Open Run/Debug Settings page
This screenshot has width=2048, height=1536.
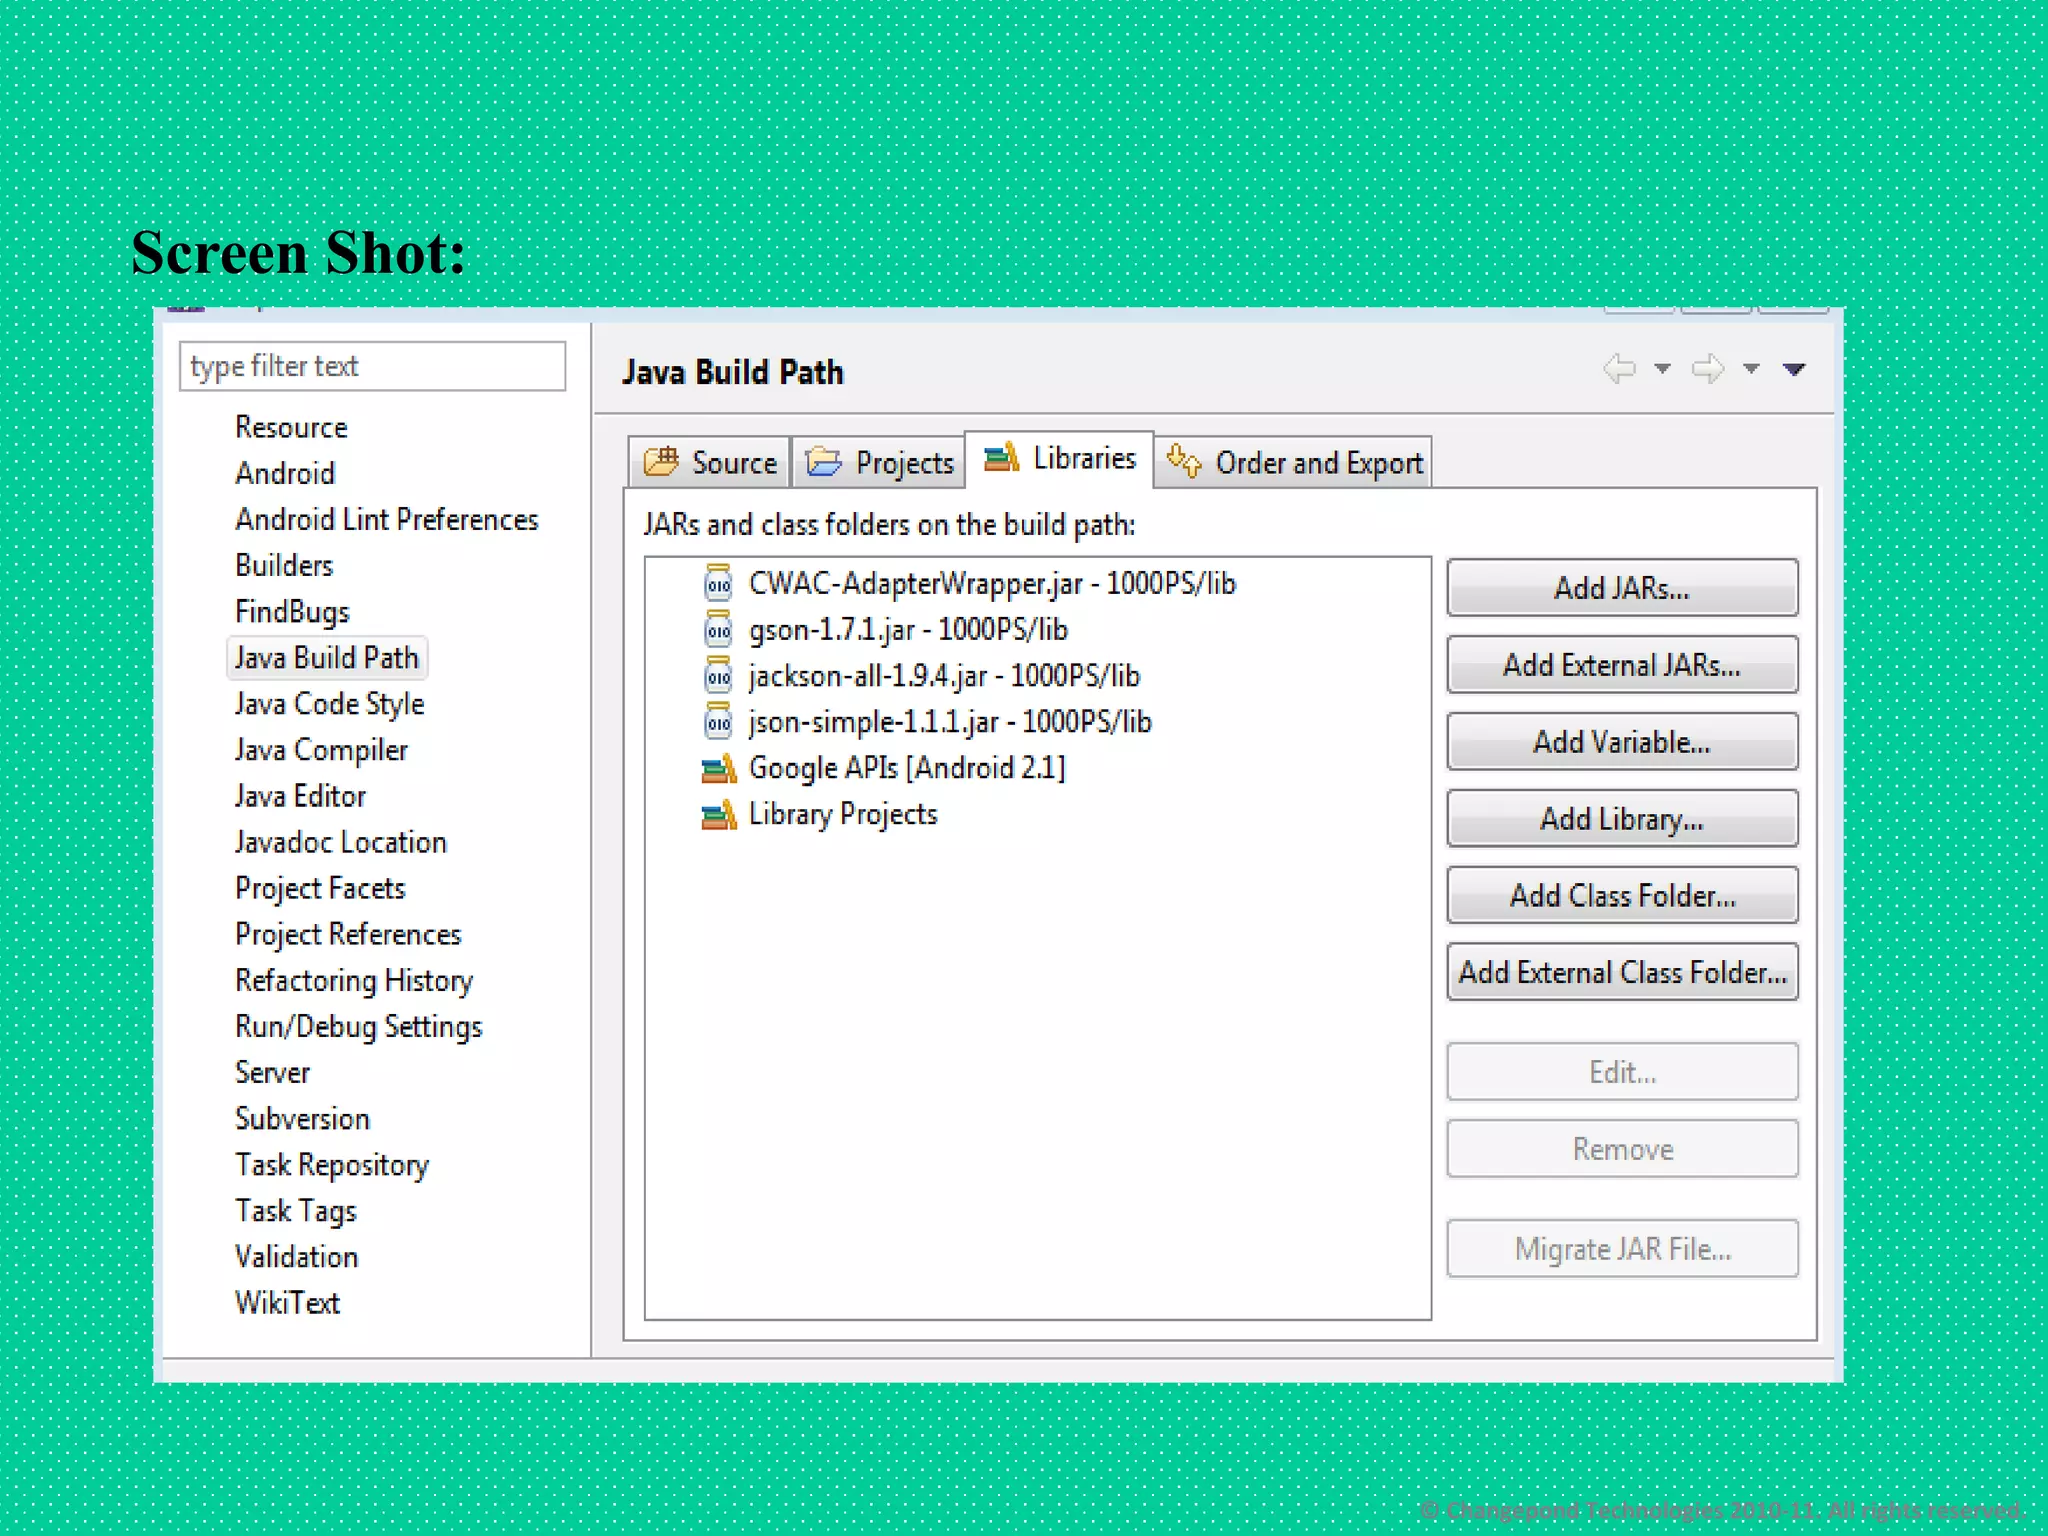(358, 1026)
